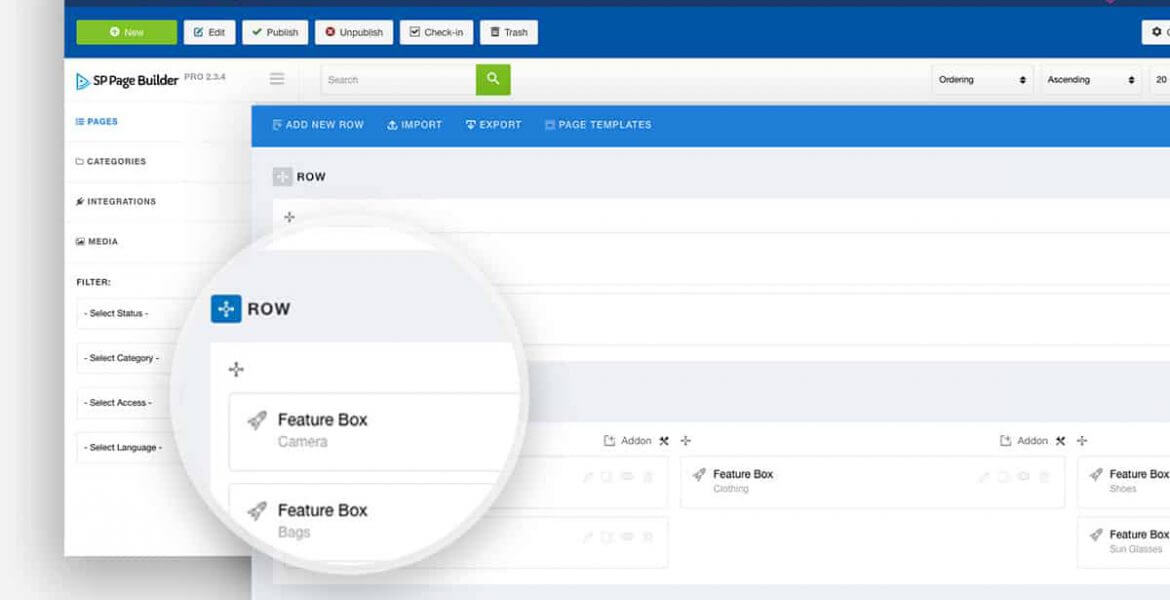Select the wrench icon beside the Addon label
Screen dimensions: 1170x600
[x=664, y=440]
